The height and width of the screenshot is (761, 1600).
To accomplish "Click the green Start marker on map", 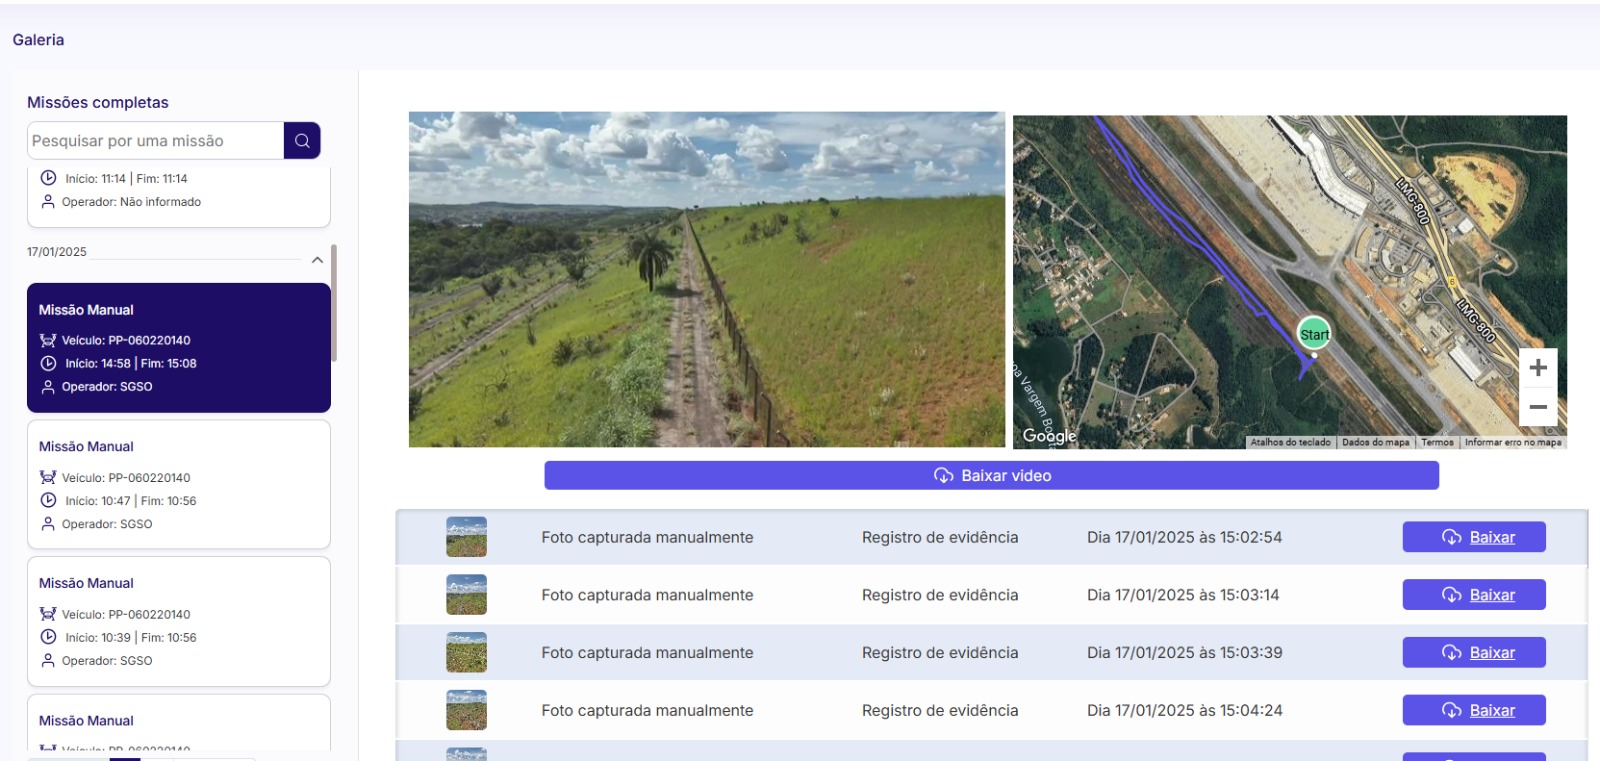I will click(1313, 334).
